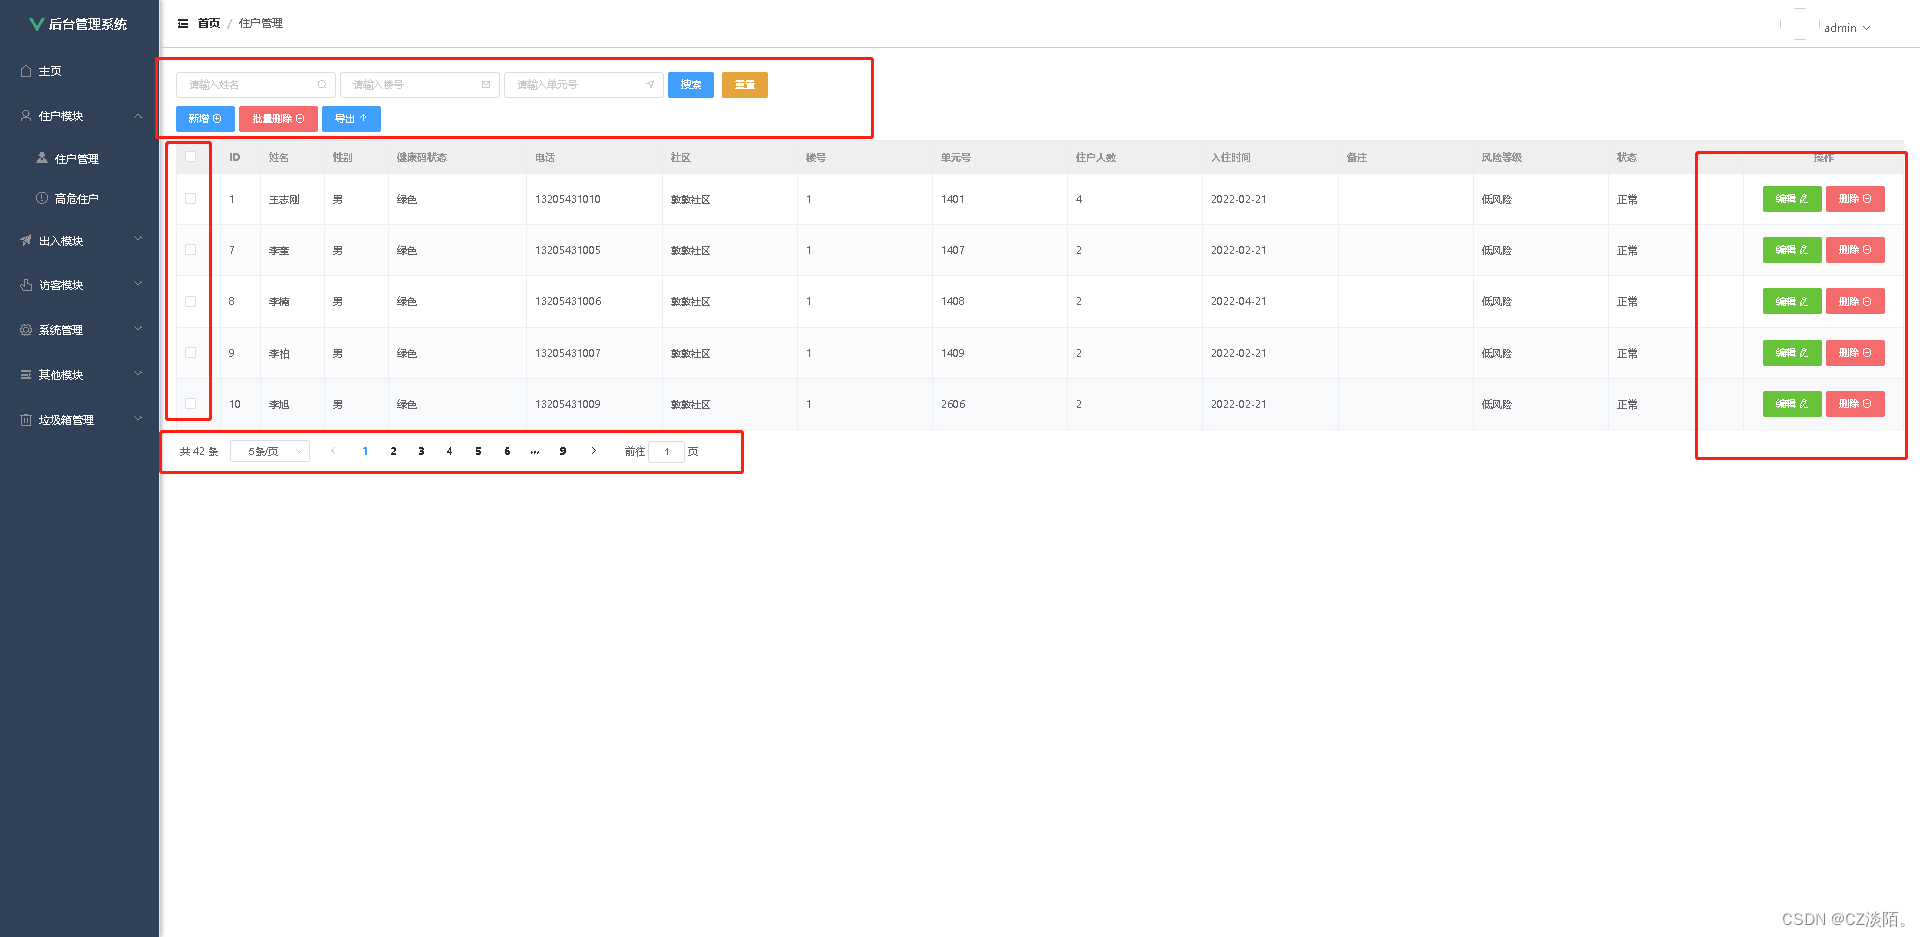The height and width of the screenshot is (937, 1920).
Task: Toggle sidebar with hamburger icon
Action: click(183, 23)
